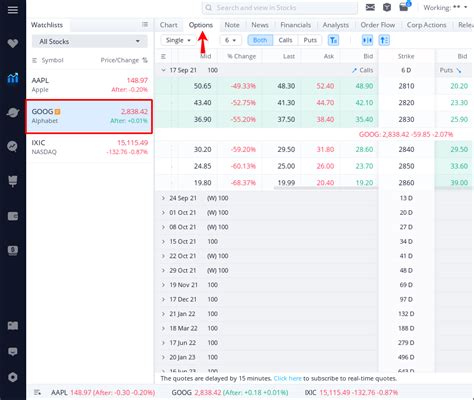Viewport: 474px width, 400px height.
Task: Open the All Stocks watchlist dropdown
Action: [89, 42]
